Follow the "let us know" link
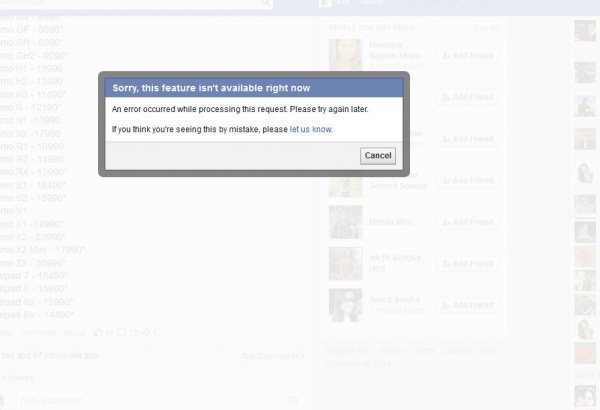This screenshot has width=600, height=410. 311,129
